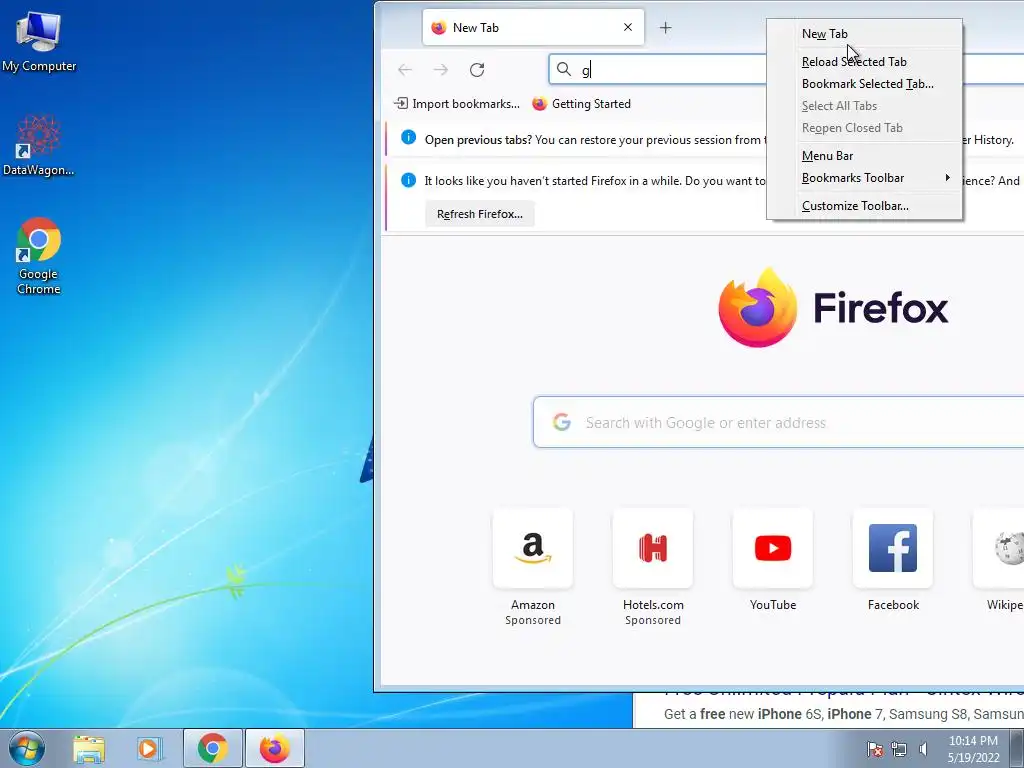This screenshot has width=1024, height=768.
Task: Switch to Chrome in the taskbar
Action: (x=213, y=748)
